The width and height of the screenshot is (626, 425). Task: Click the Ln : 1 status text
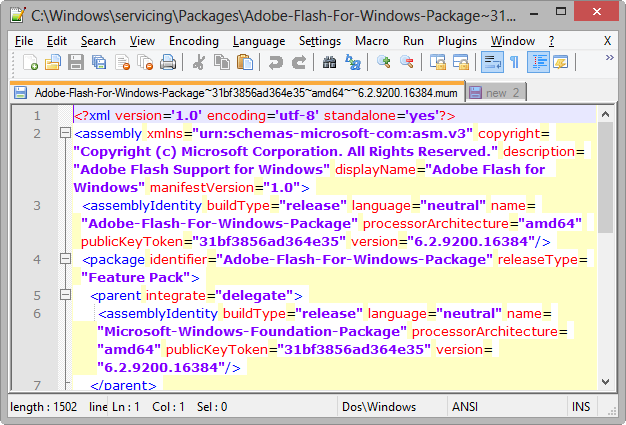126,407
